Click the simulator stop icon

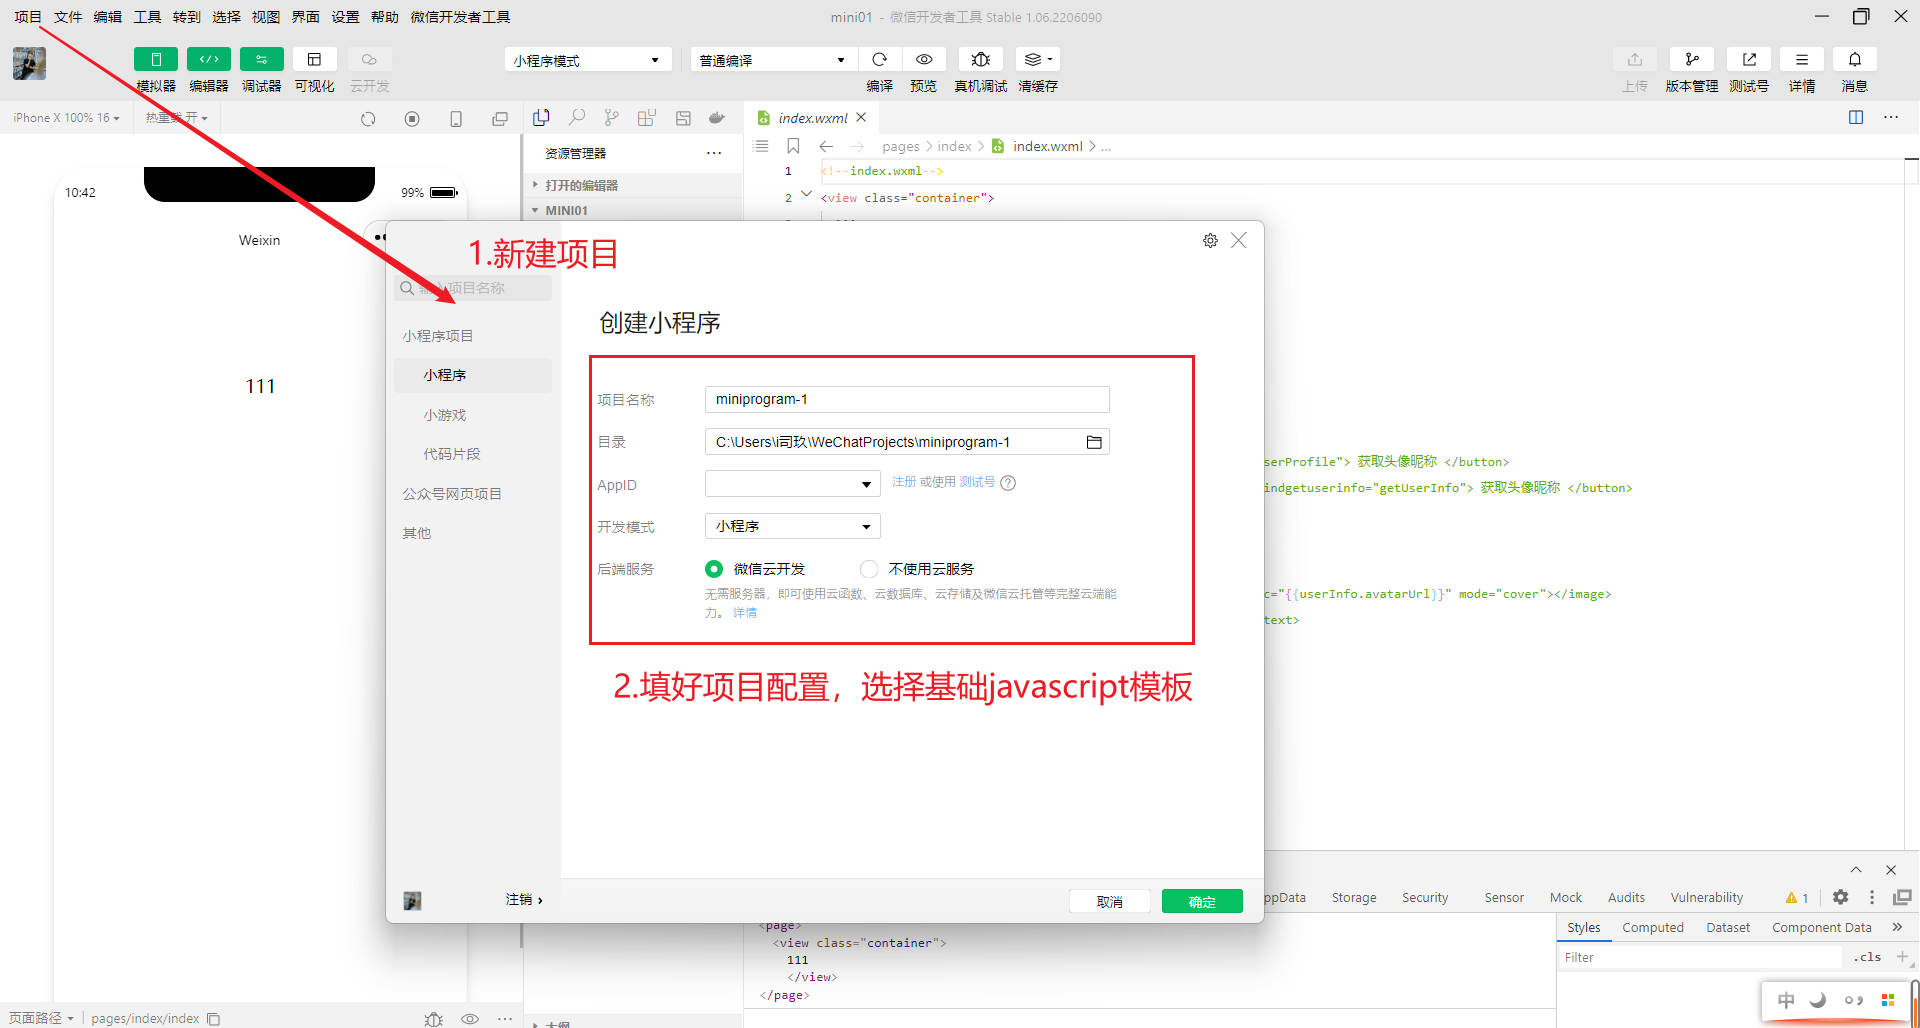pos(412,119)
